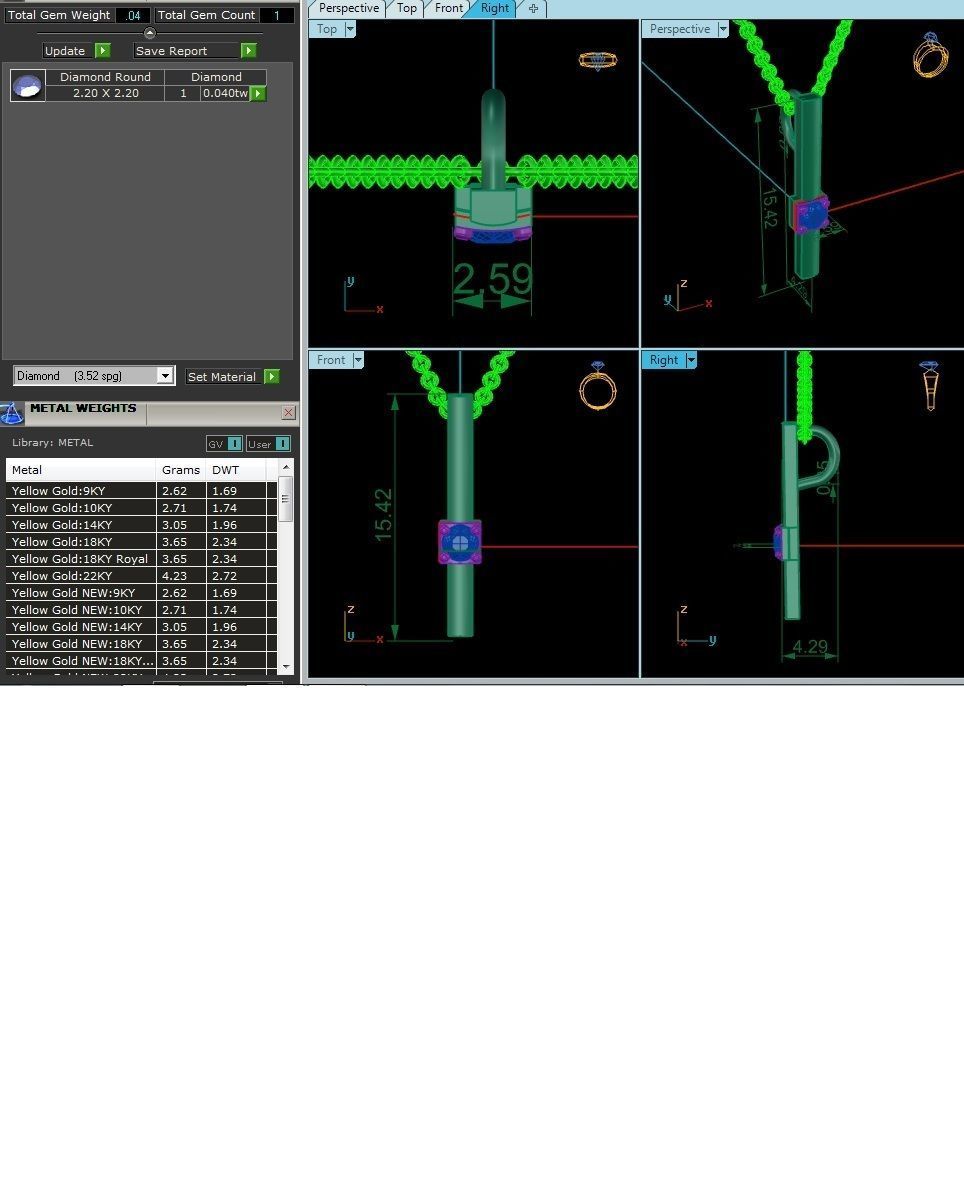Click the 2.20 X 2.20 gem size cell
Image resolution: width=964 pixels, height=1204 pixels.
click(x=106, y=93)
